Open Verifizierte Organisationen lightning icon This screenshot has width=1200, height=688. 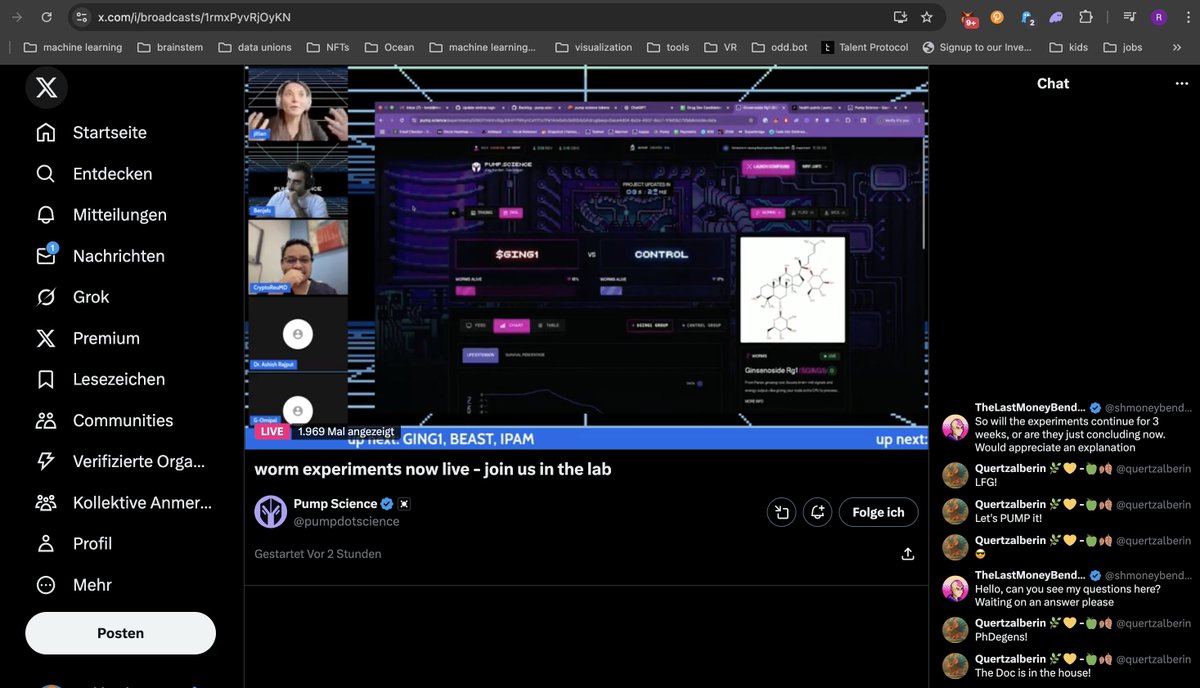click(x=46, y=461)
